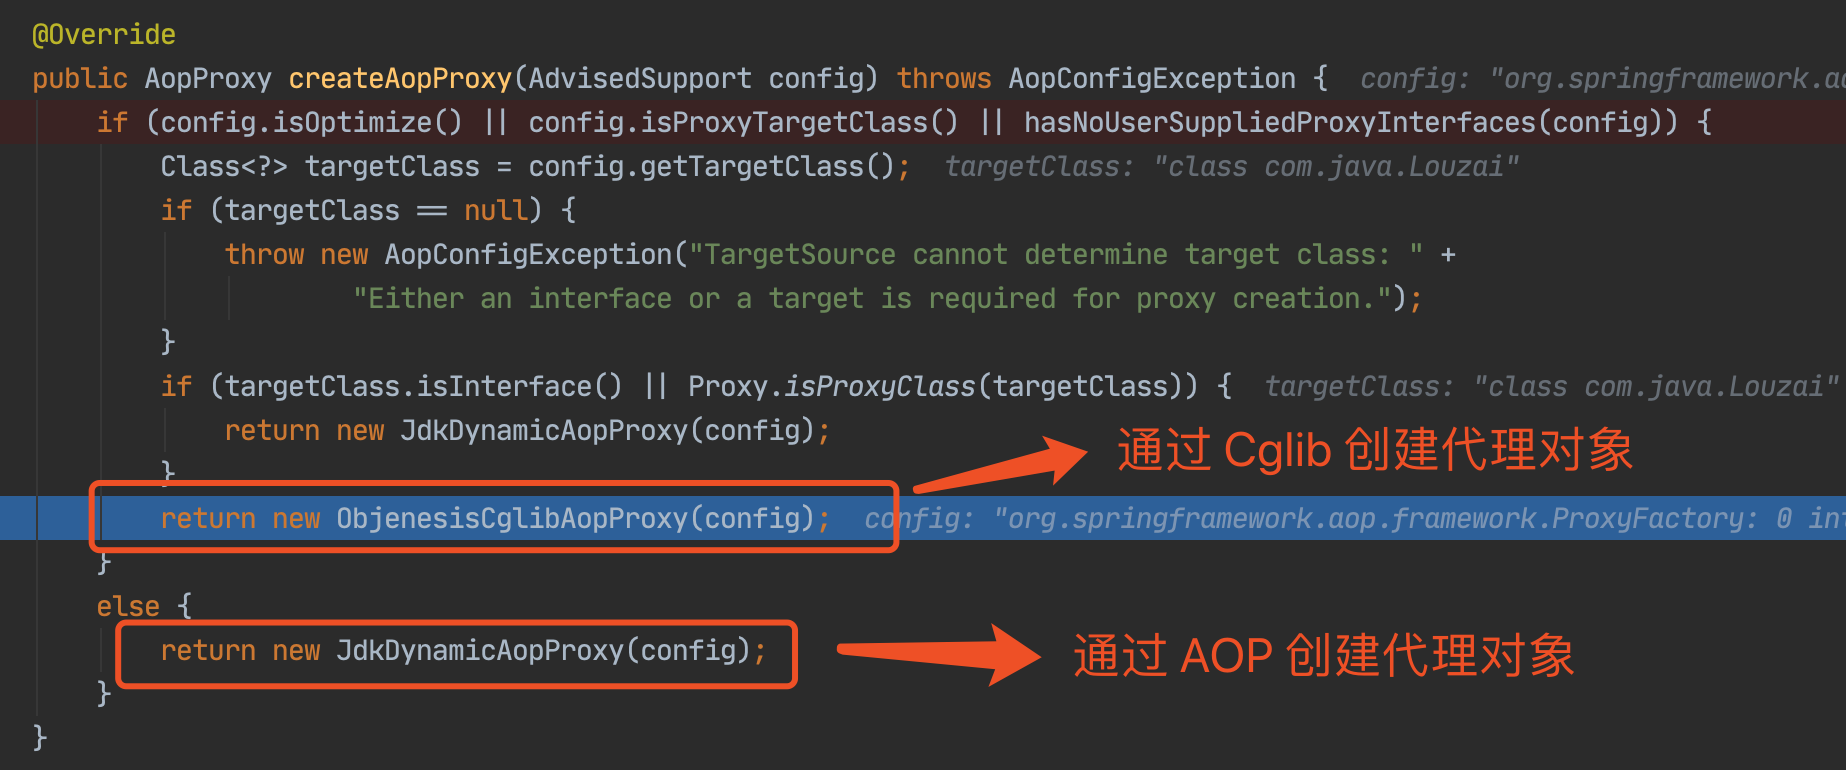Click the AdvisedSupport parameter type
Viewport: 1846px width, 770px height.
(640, 78)
